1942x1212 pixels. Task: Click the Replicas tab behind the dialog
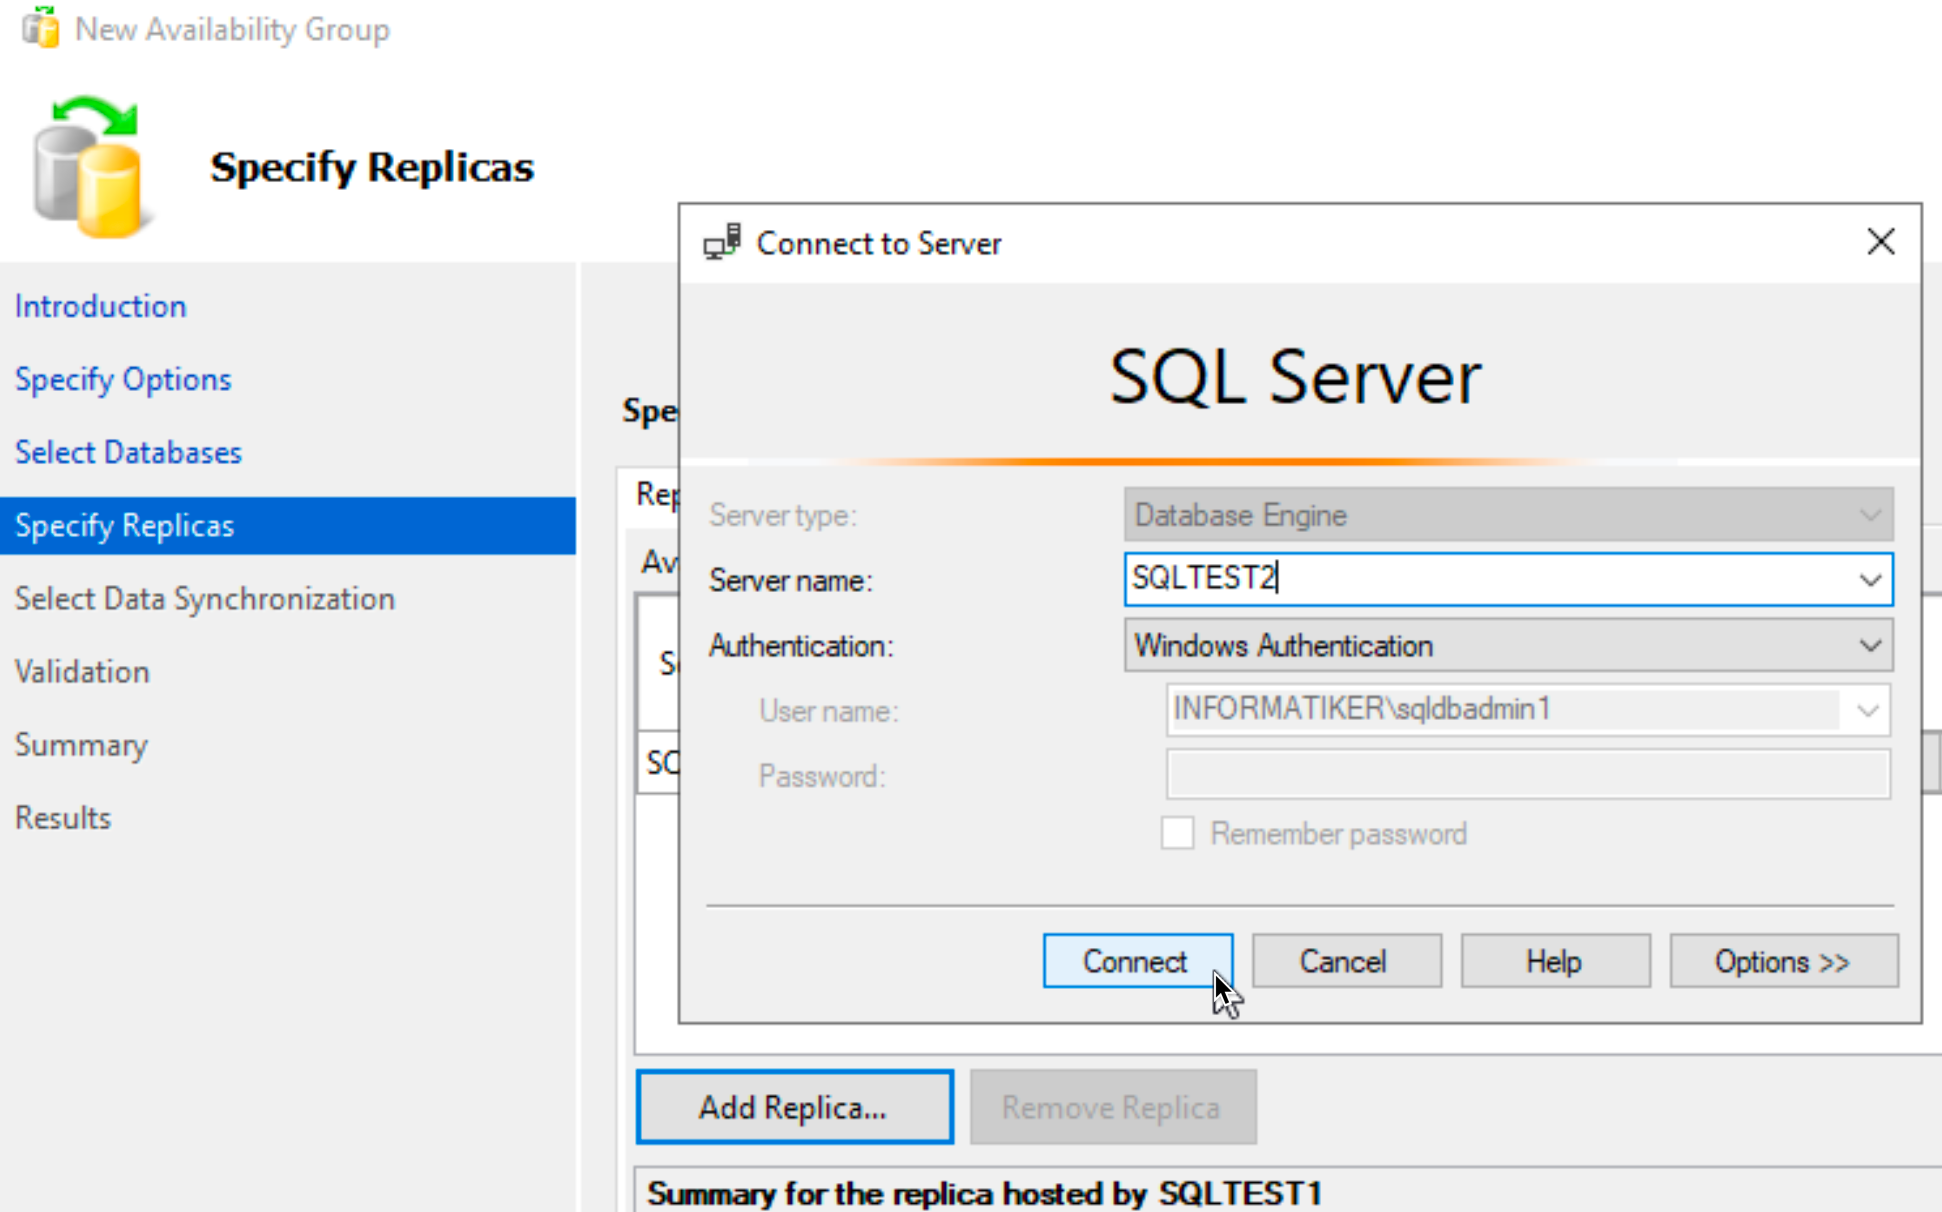tap(657, 493)
